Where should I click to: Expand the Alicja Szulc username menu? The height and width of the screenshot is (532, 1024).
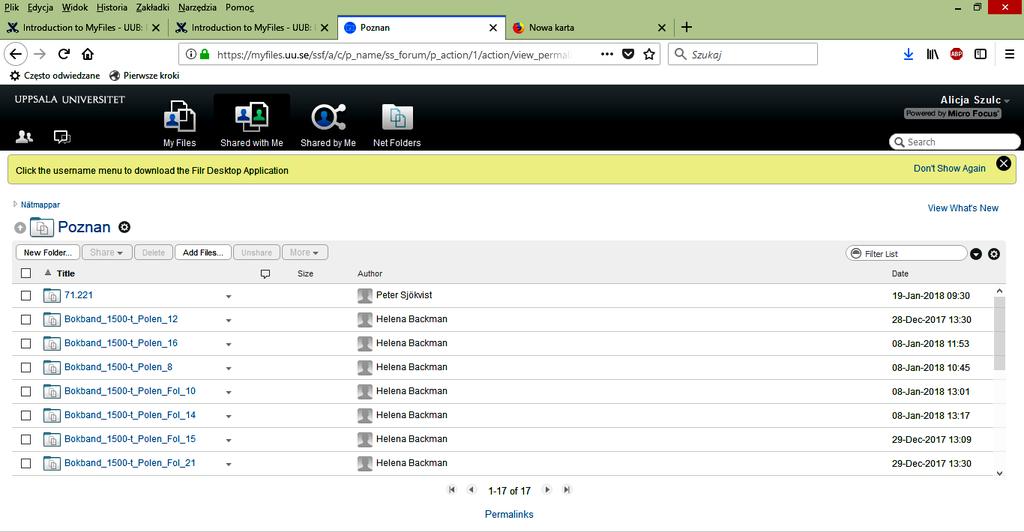974,100
